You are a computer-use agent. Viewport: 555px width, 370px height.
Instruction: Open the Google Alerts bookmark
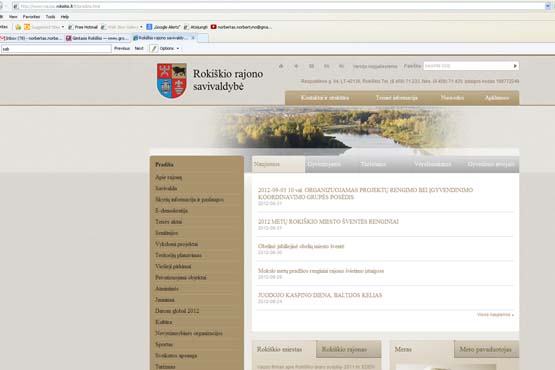point(163,27)
